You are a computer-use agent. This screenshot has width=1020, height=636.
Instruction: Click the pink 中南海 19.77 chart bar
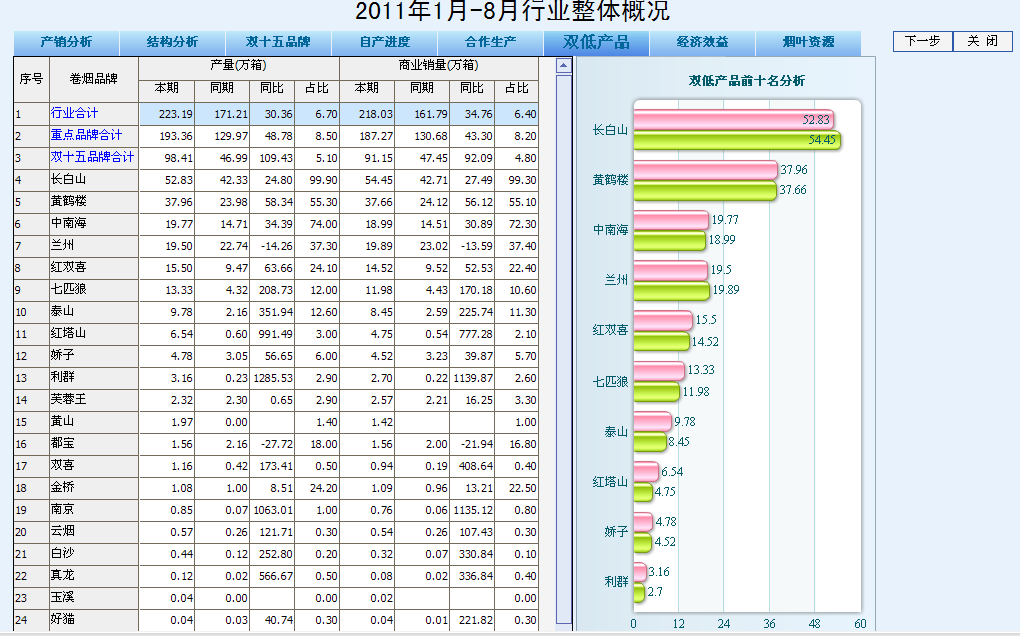(671, 220)
